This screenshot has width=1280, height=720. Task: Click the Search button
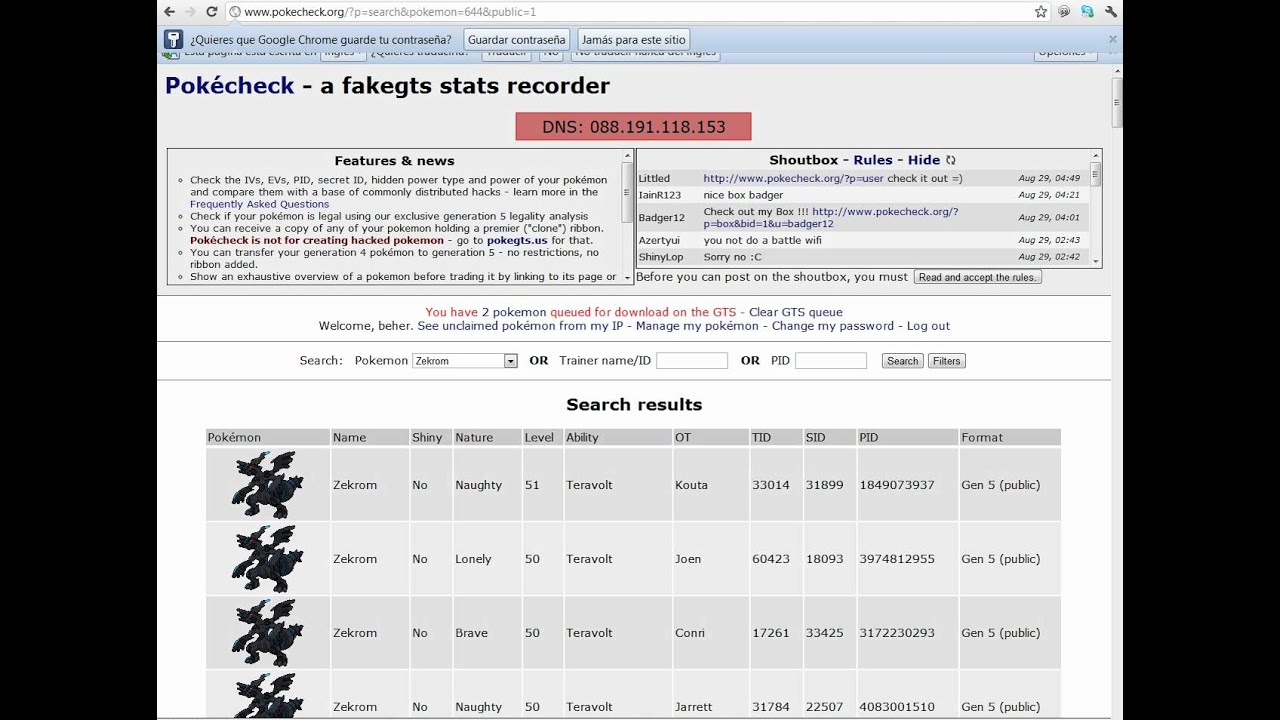pyautogui.click(x=902, y=361)
